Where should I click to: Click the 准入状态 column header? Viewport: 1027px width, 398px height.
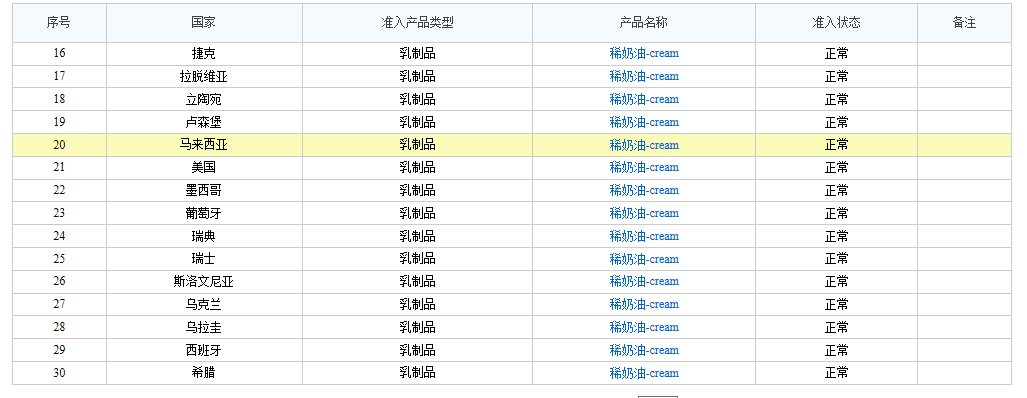click(x=836, y=23)
